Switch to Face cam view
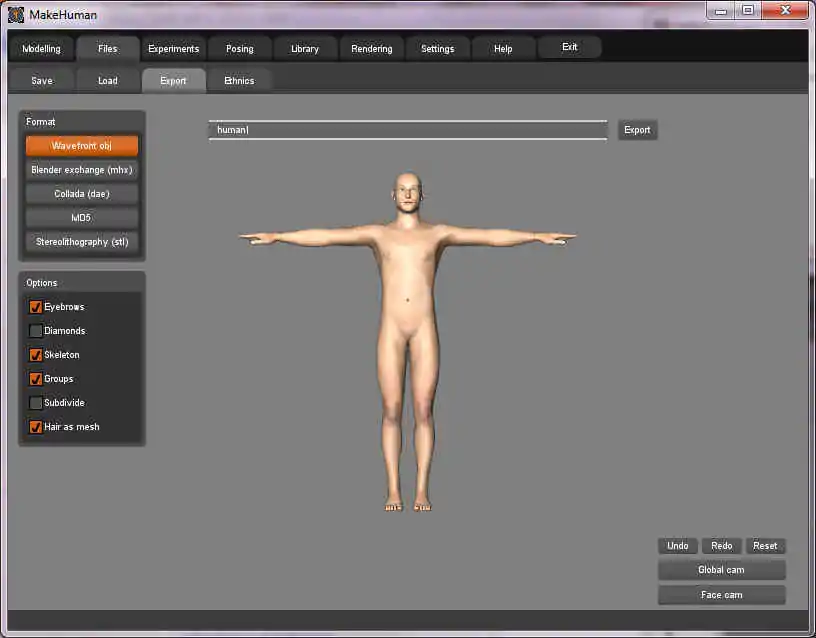This screenshot has height=638, width=816. 721,595
